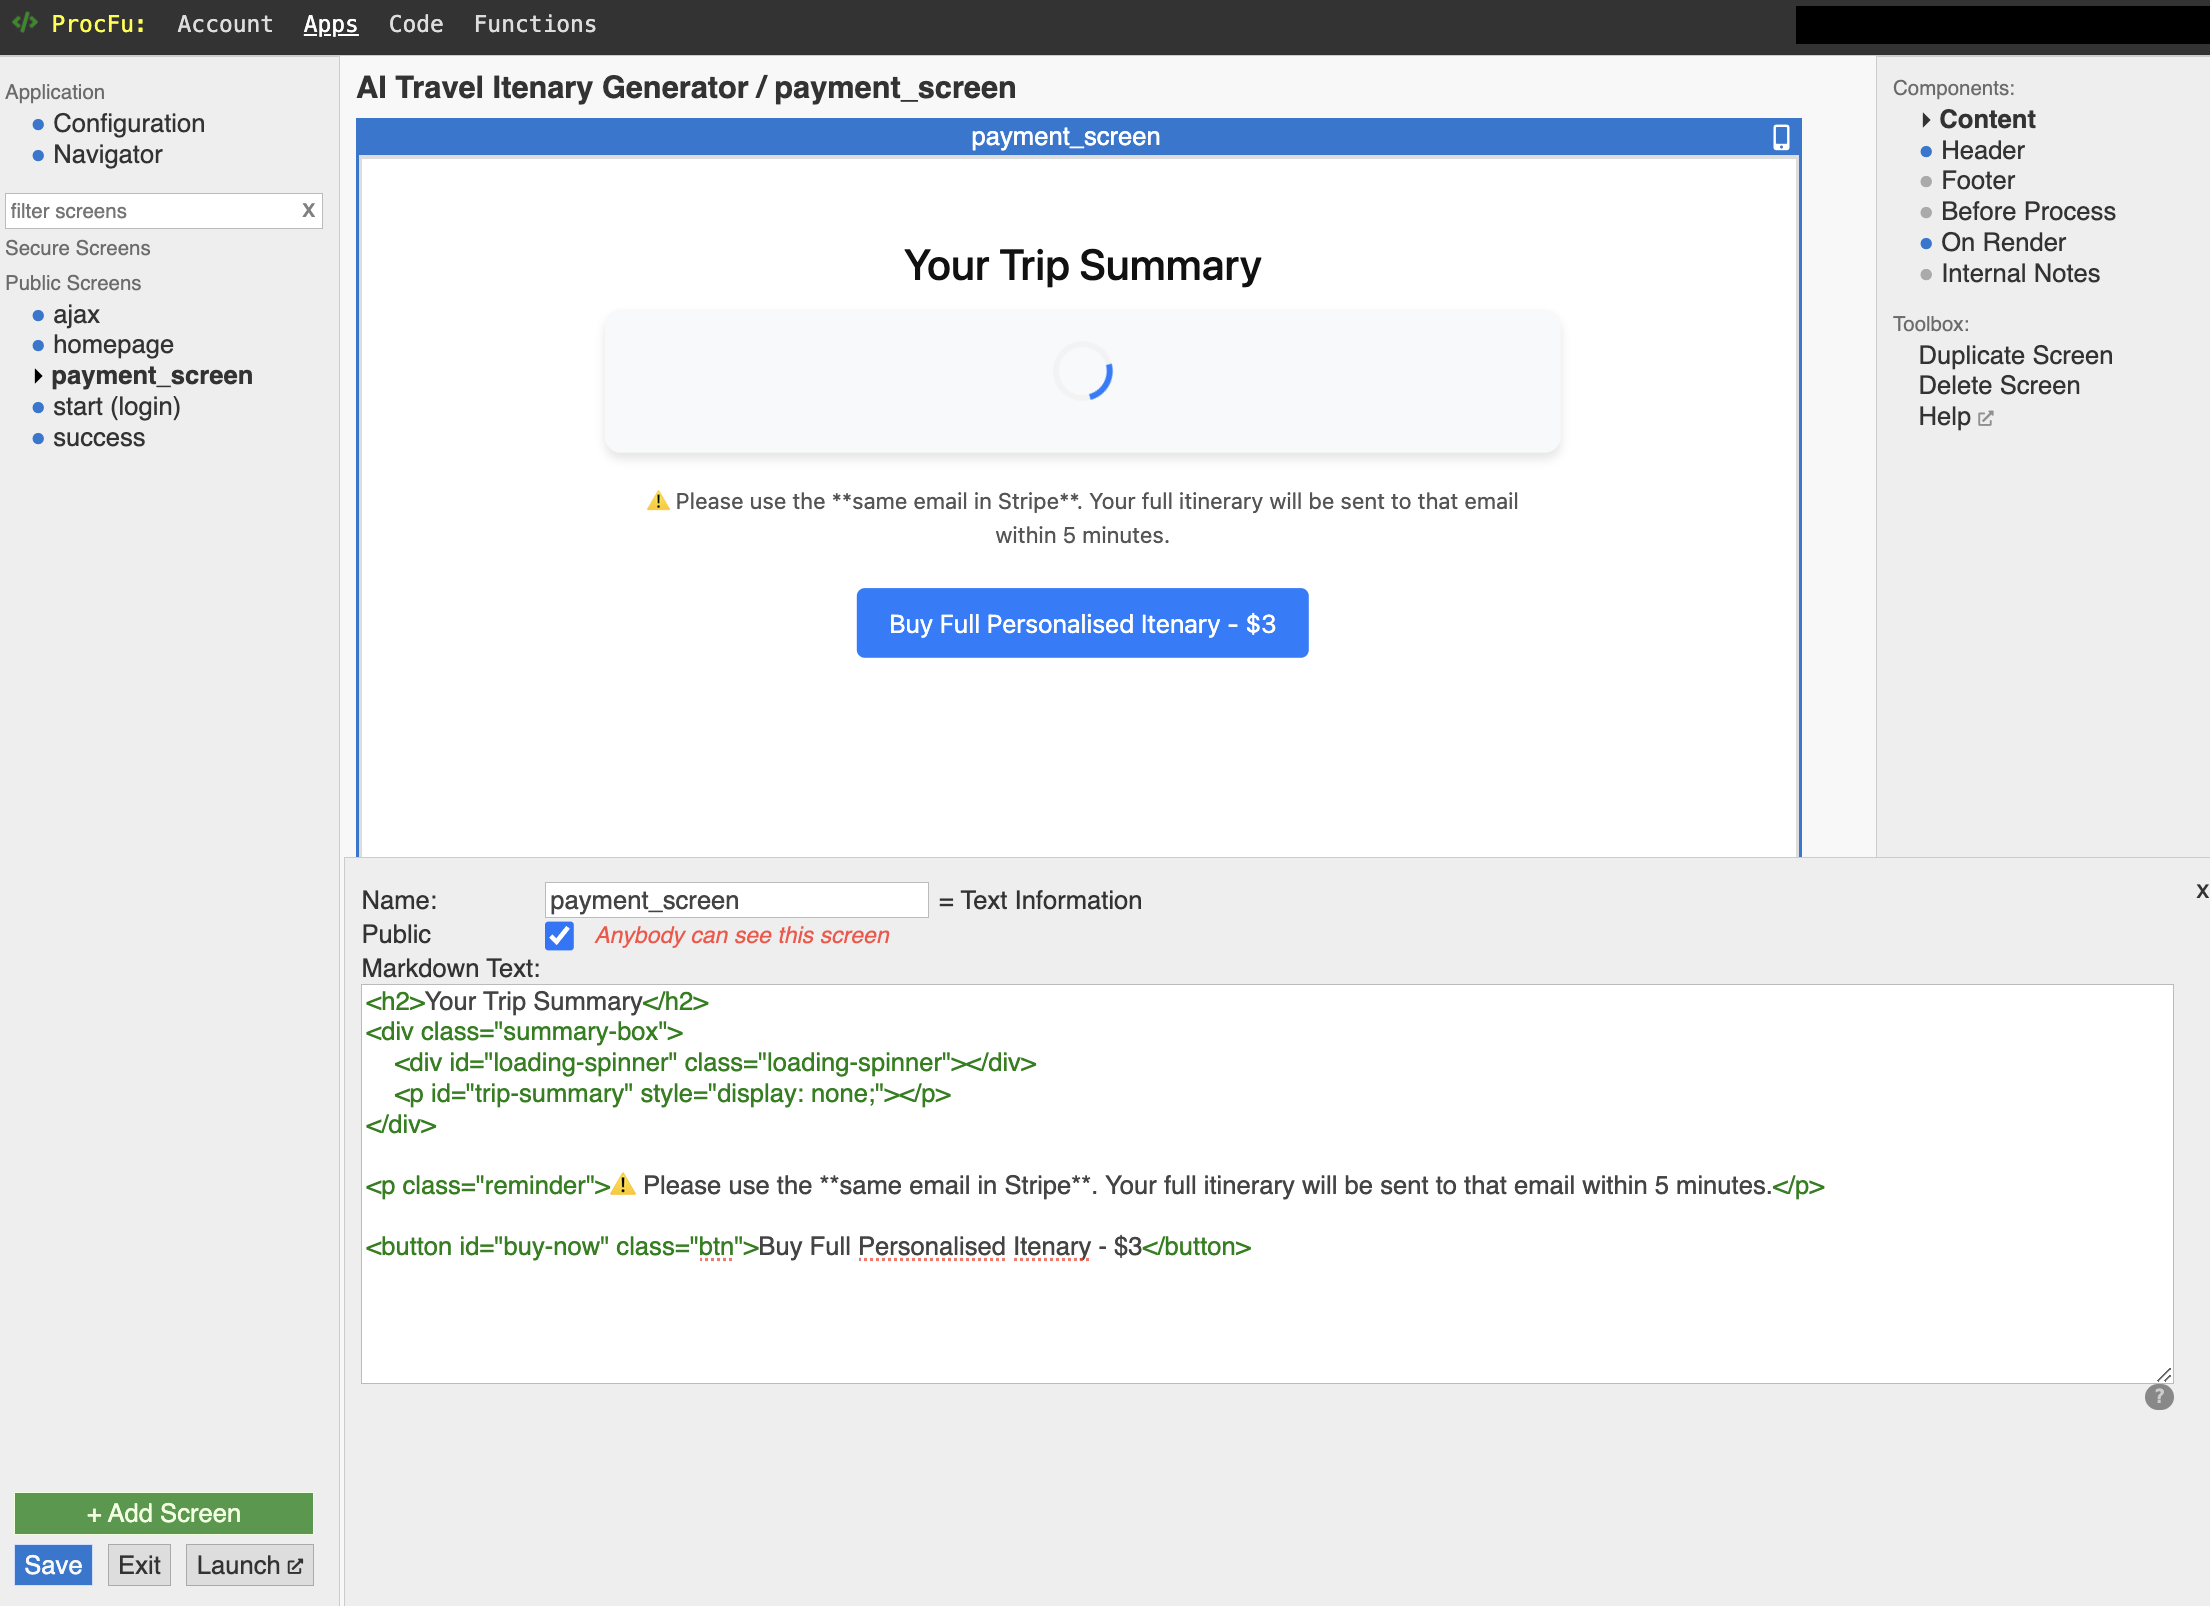Expand the Content component triangle
This screenshot has width=2210, height=1606.
pos(1925,119)
